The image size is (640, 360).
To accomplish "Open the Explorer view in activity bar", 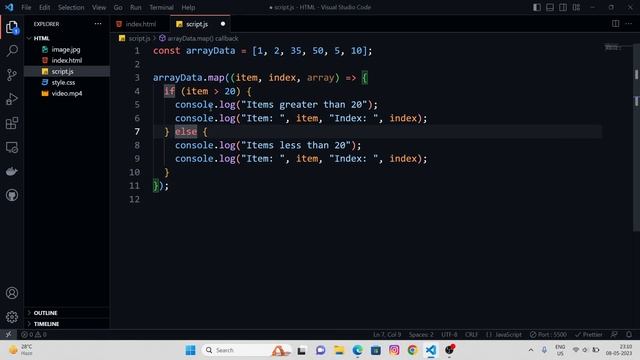I will (12, 27).
